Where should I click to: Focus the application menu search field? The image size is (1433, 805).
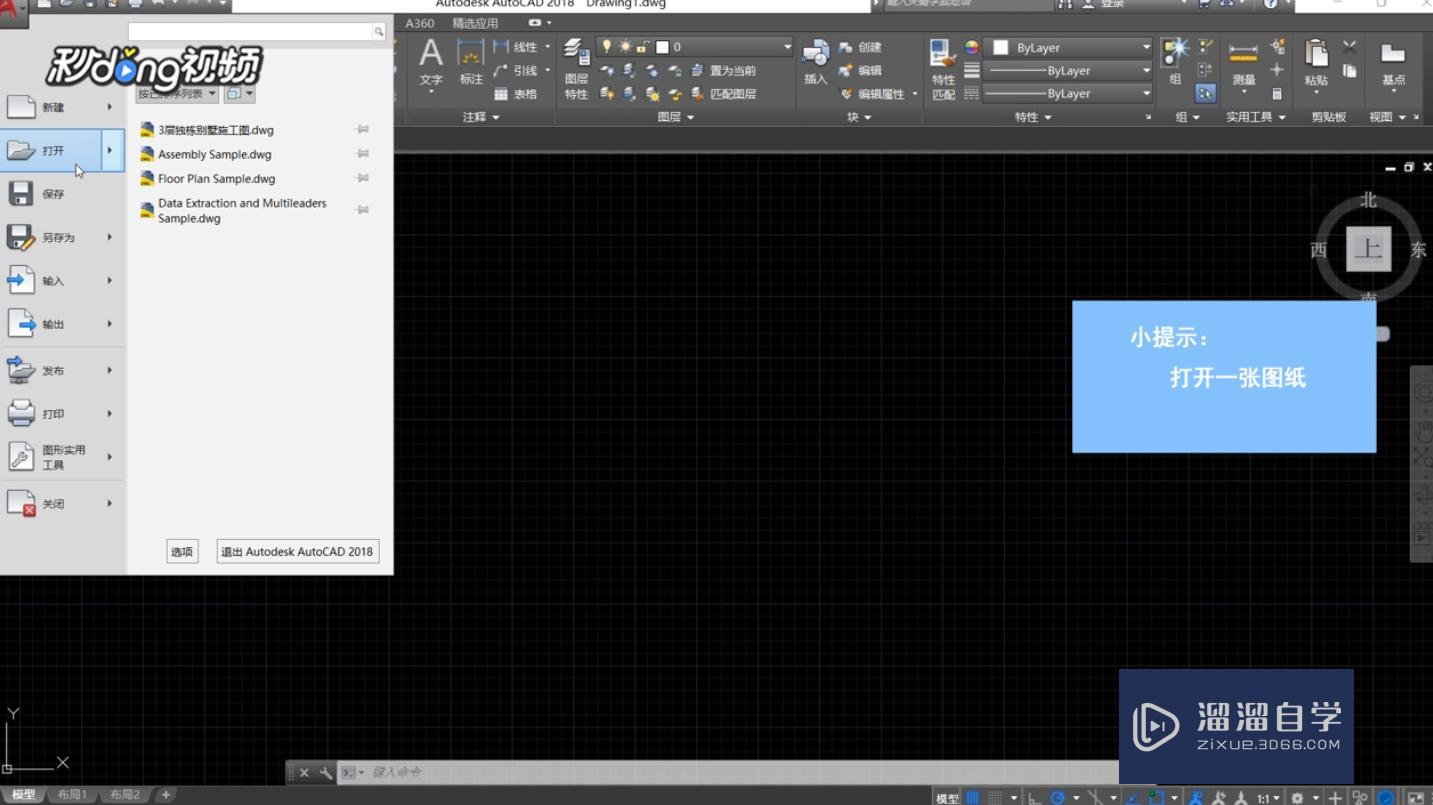(250, 32)
